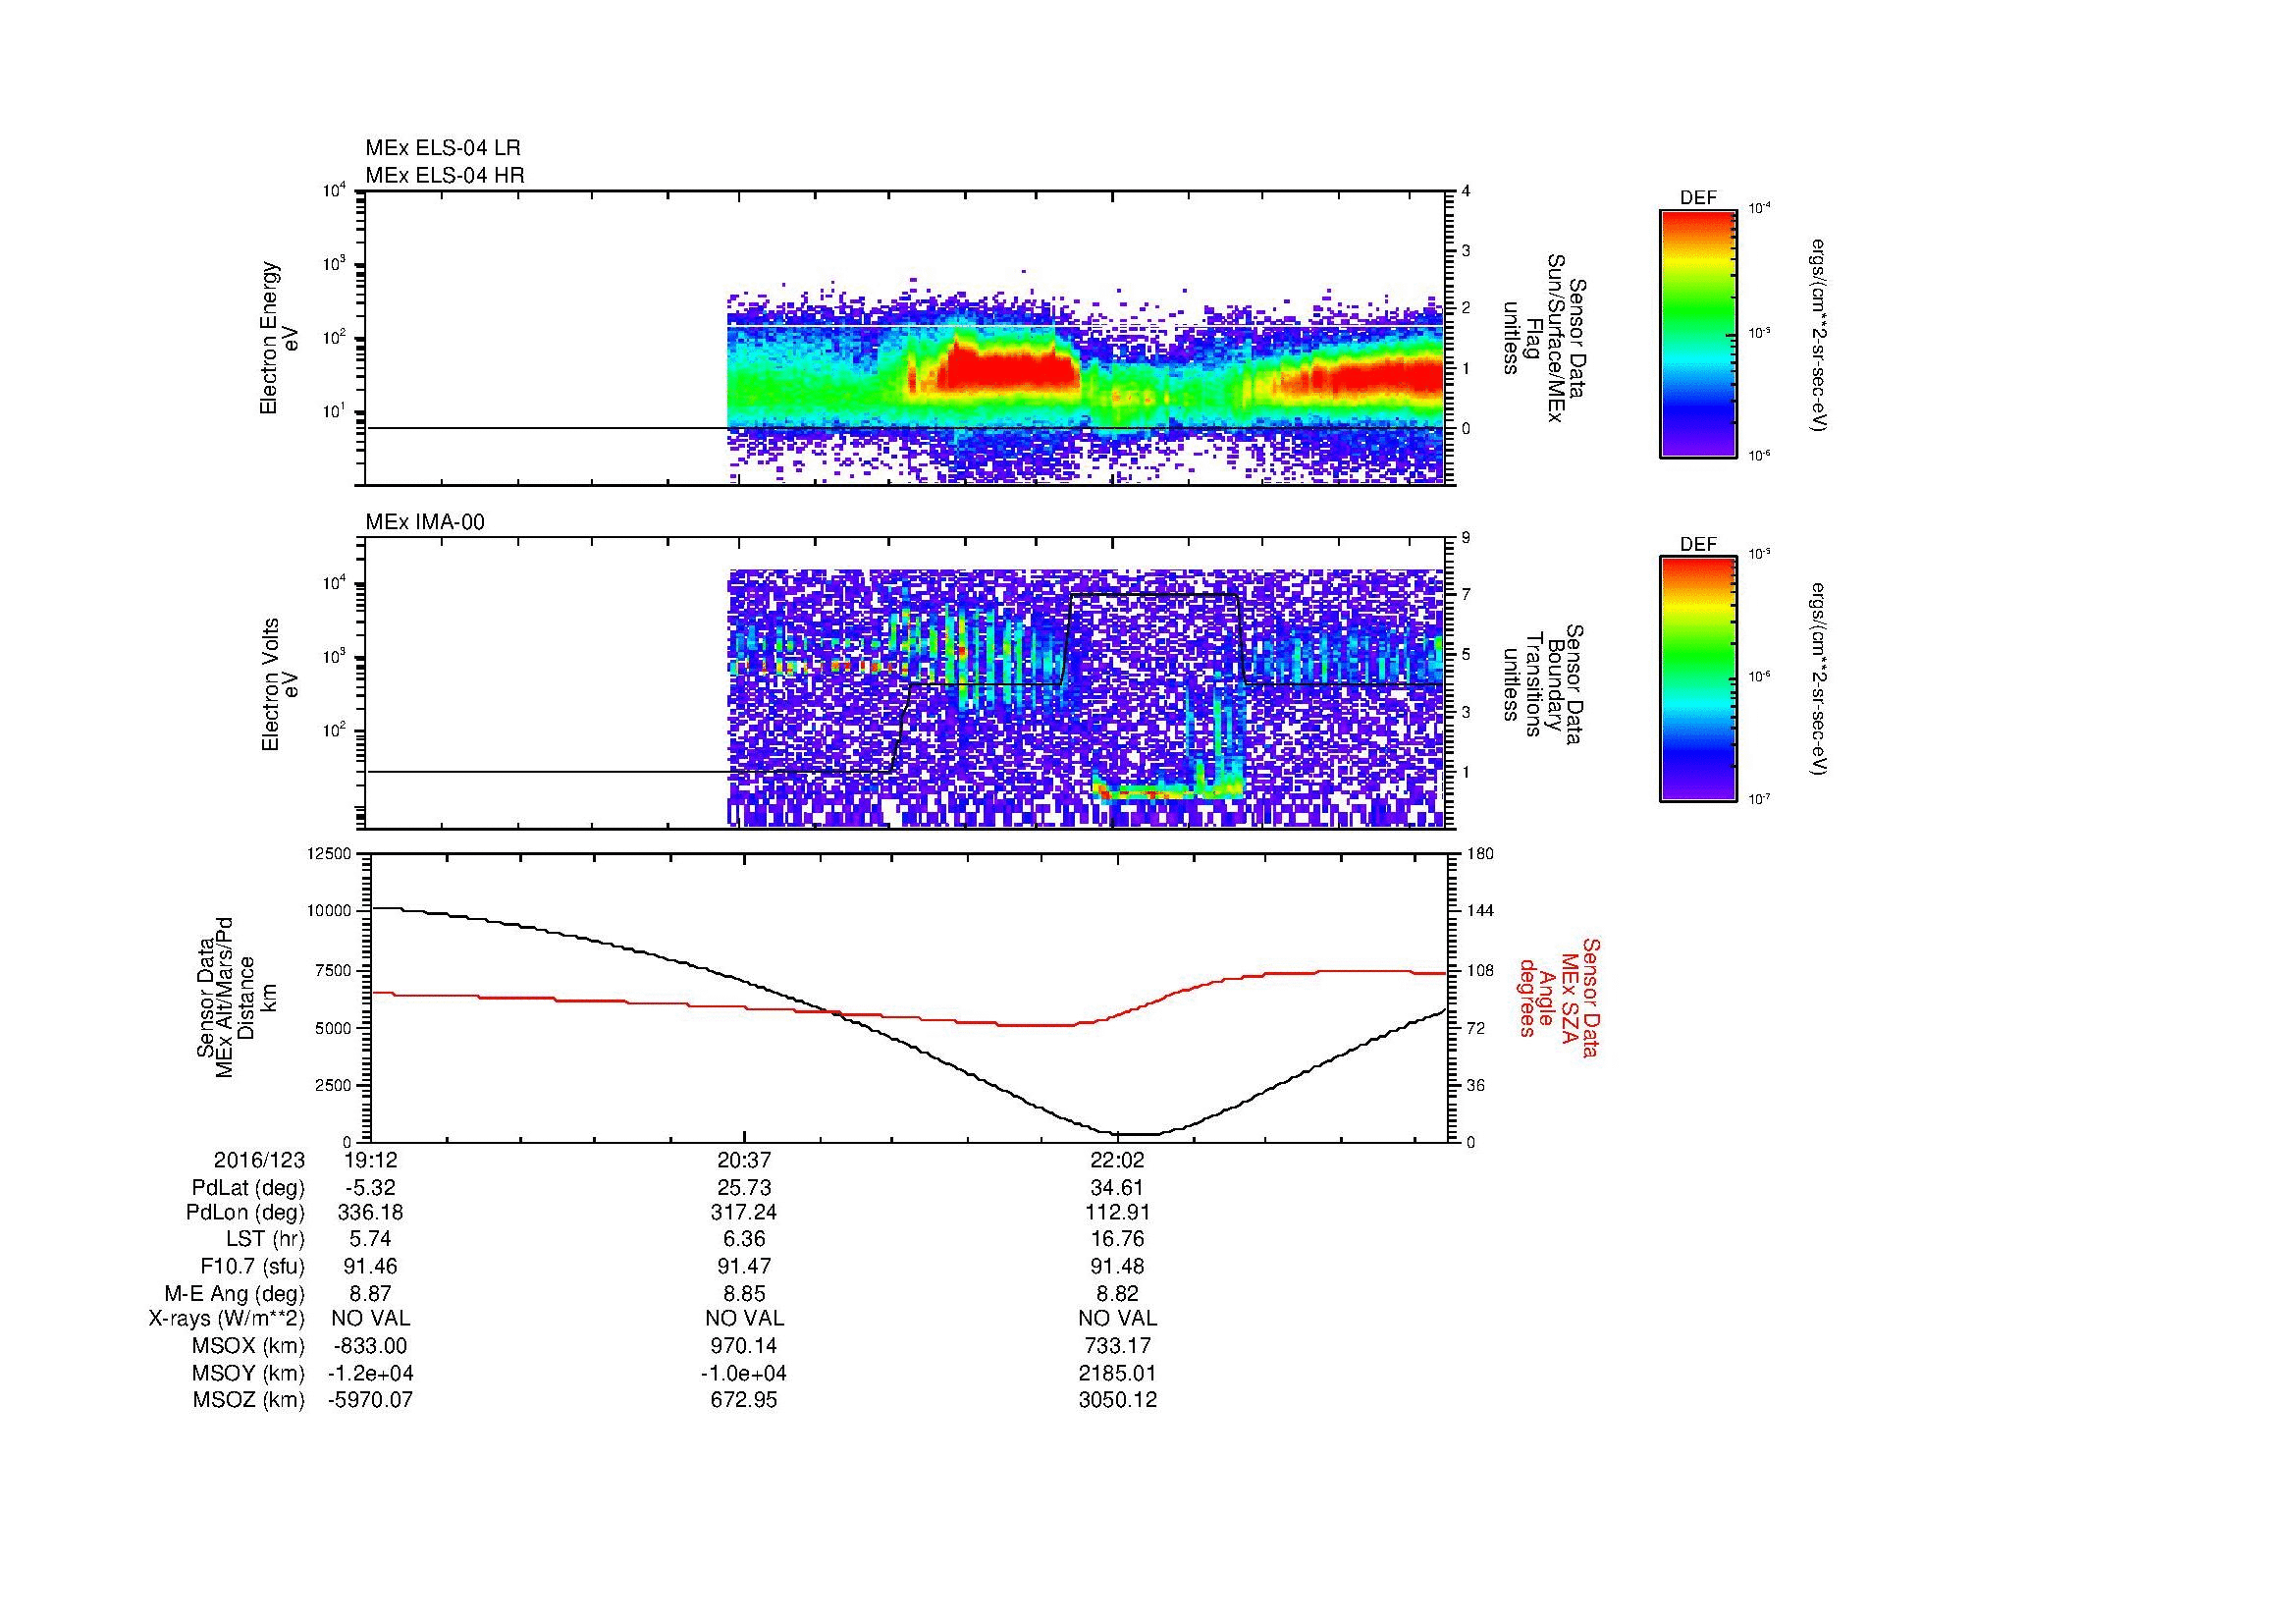2296x1623 pixels.
Task: Click the LST value '16.76'
Action: coord(1117,1240)
